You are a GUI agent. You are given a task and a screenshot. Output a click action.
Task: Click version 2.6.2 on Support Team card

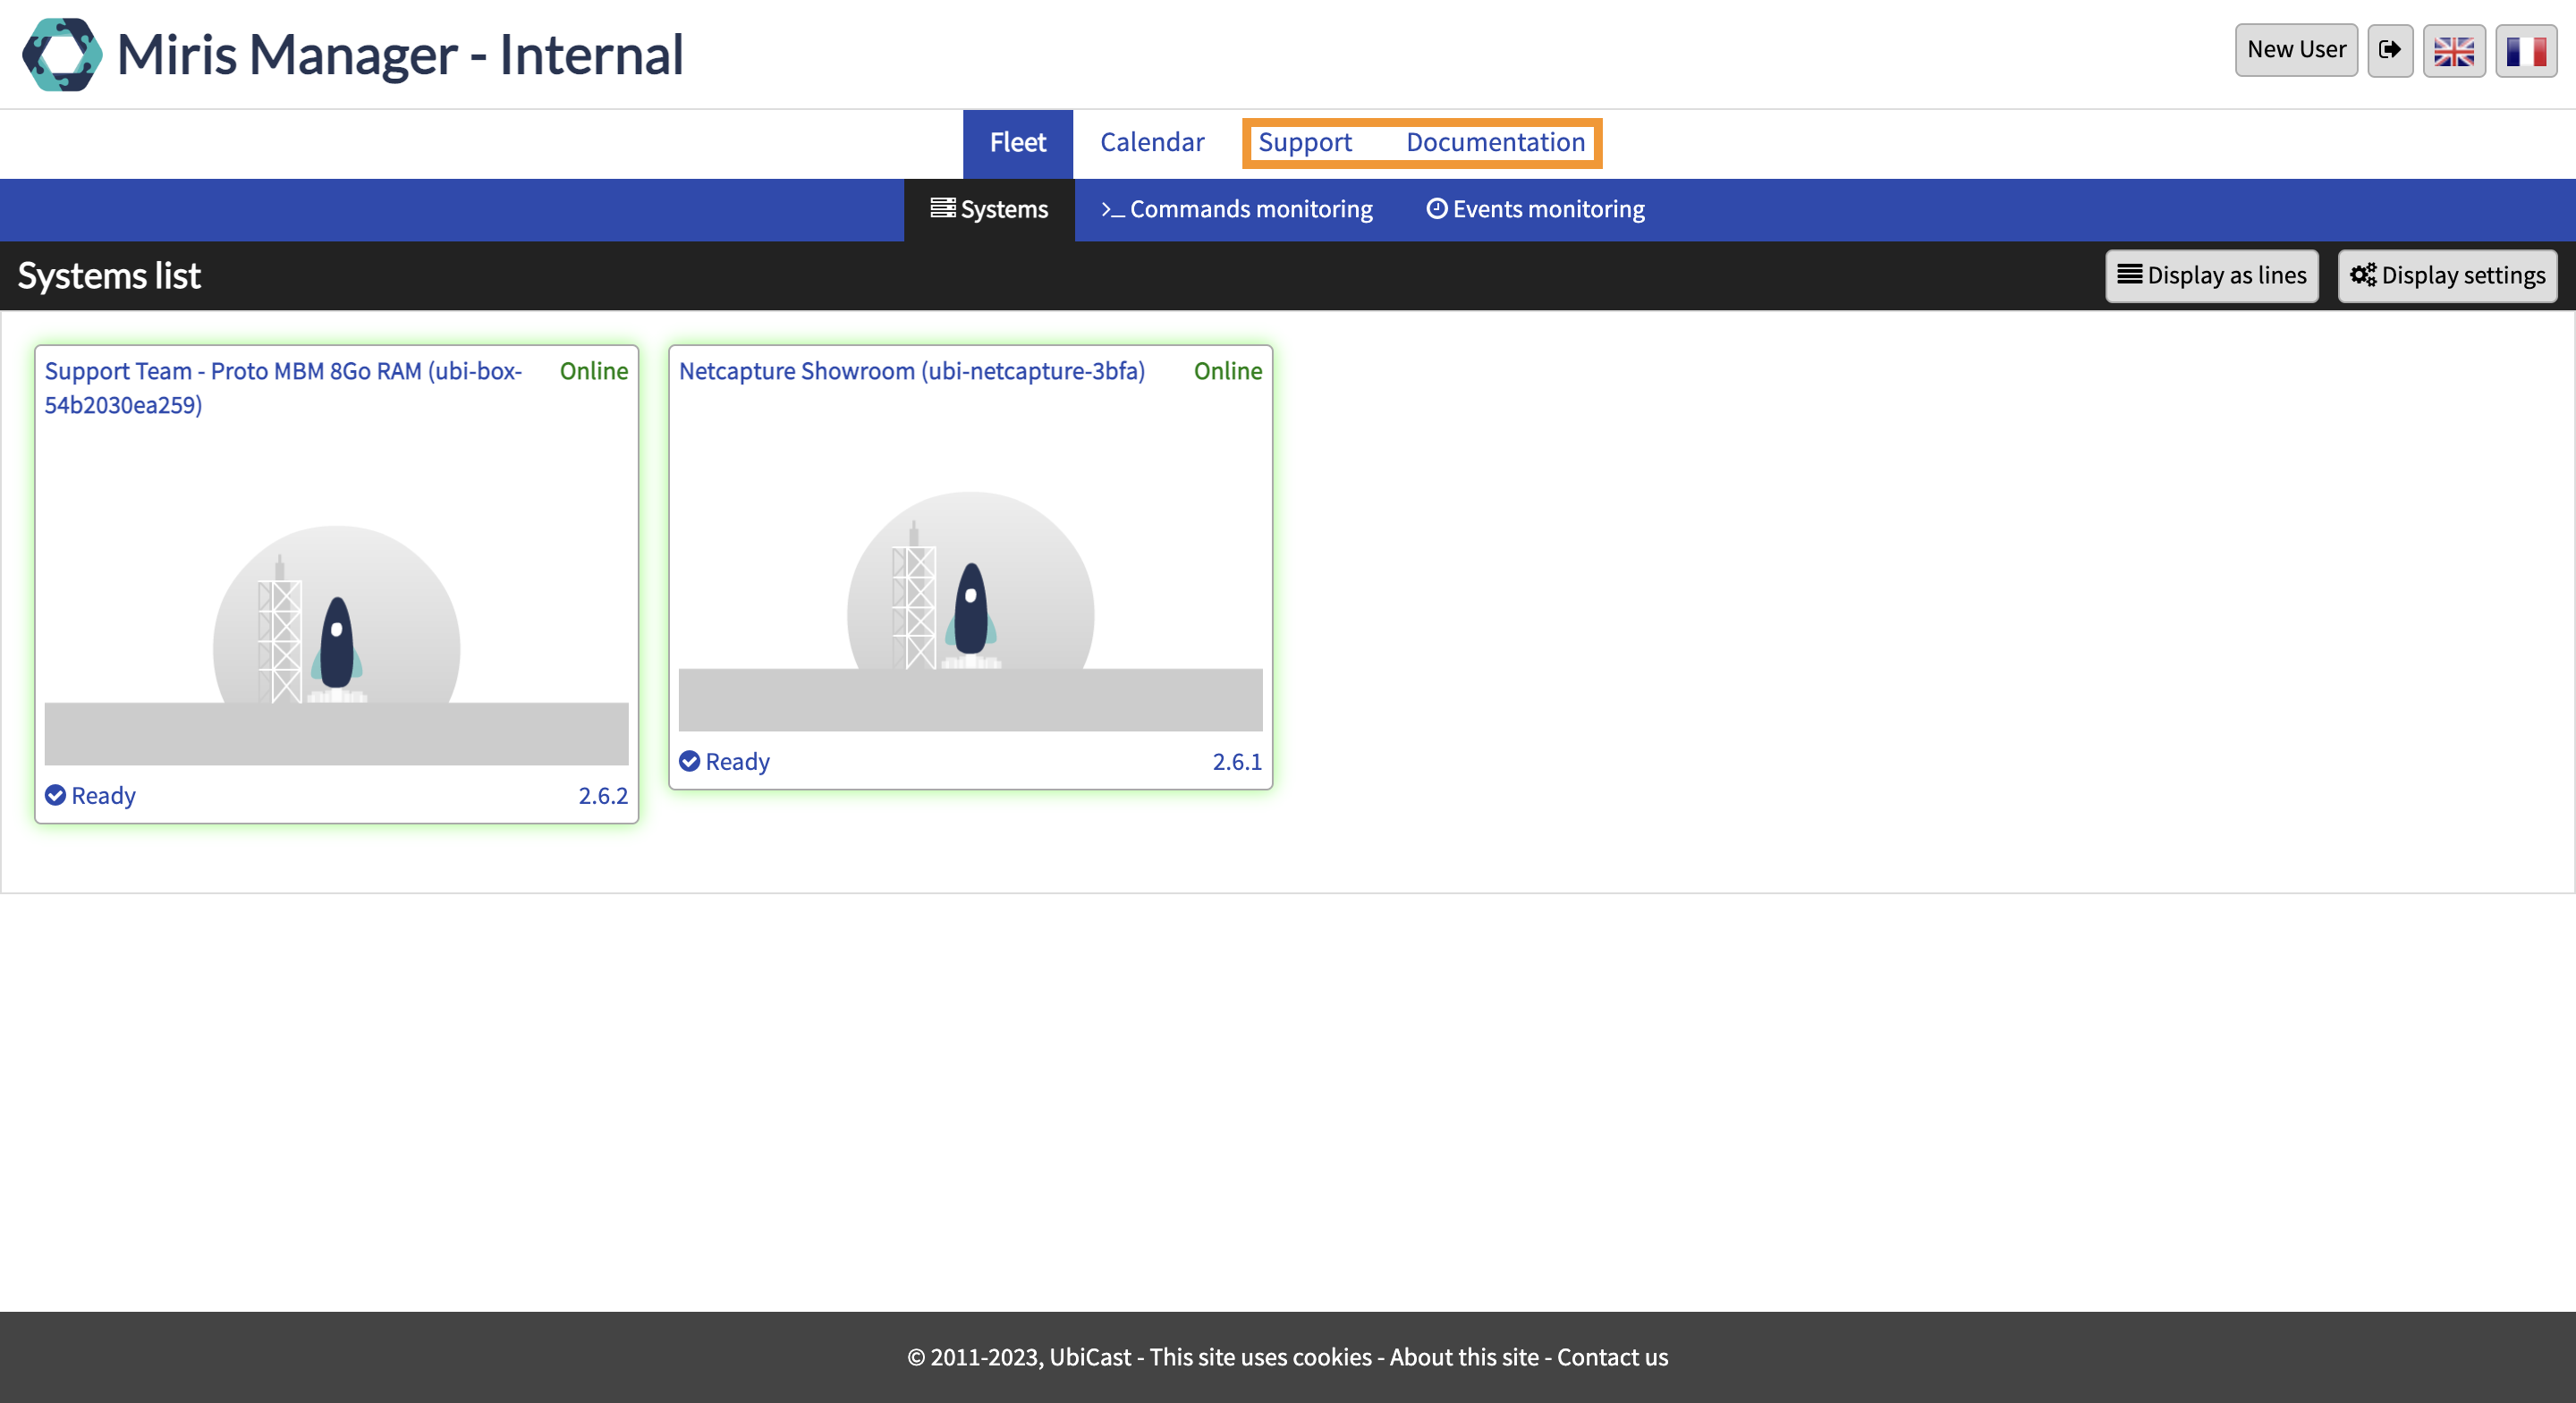(x=603, y=796)
